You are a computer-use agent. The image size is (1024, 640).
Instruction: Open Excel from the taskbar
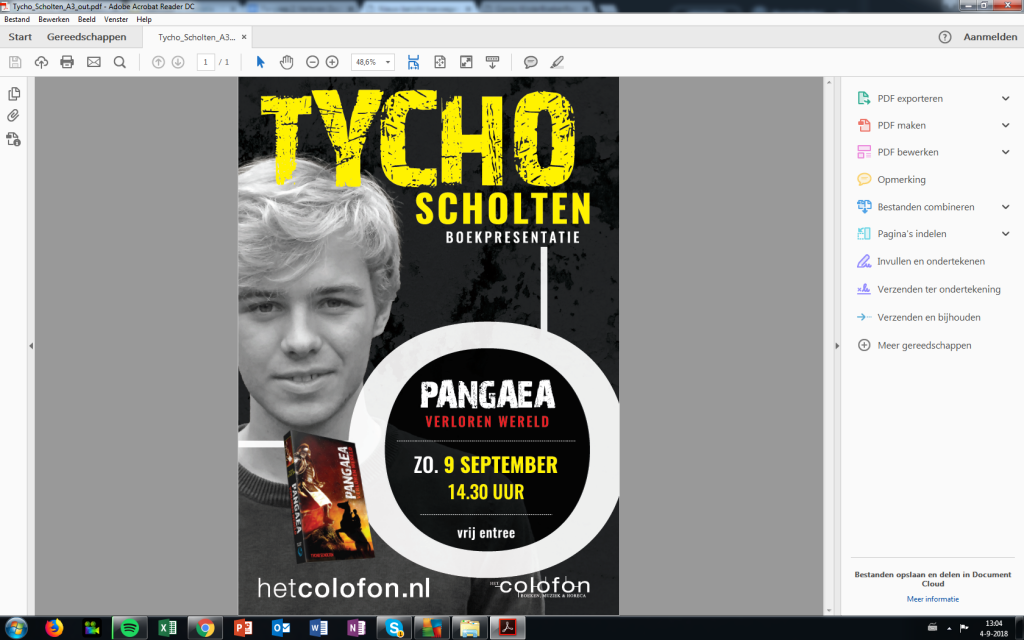pyautogui.click(x=168, y=628)
